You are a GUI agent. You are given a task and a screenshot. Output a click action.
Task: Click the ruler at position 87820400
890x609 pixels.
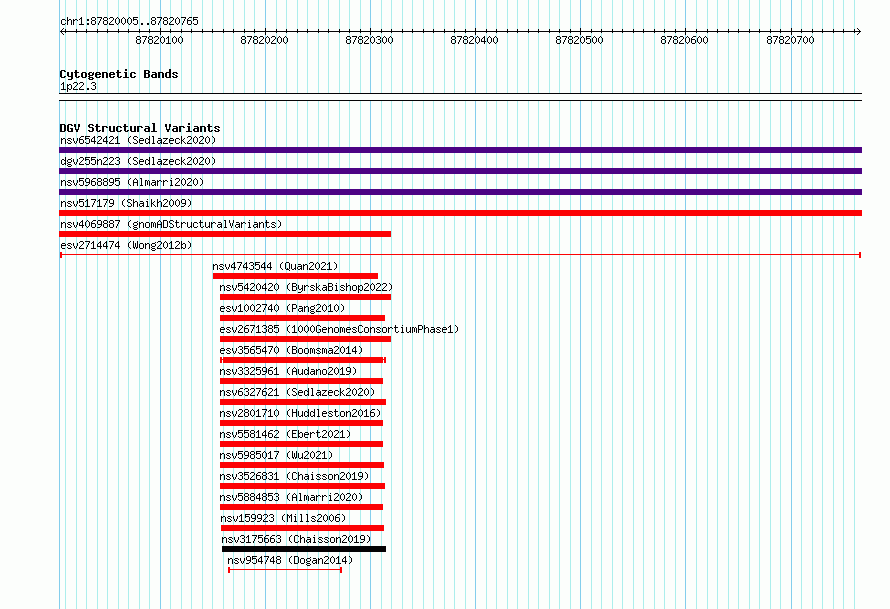[475, 40]
